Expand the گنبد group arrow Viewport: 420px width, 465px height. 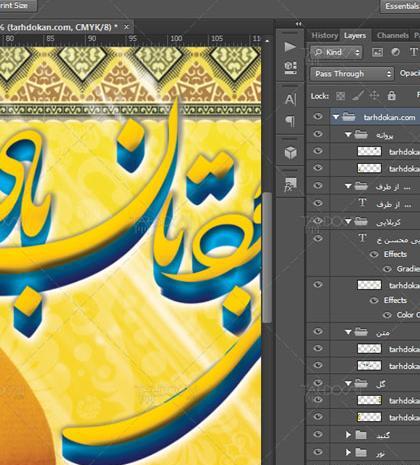[x=348, y=435]
